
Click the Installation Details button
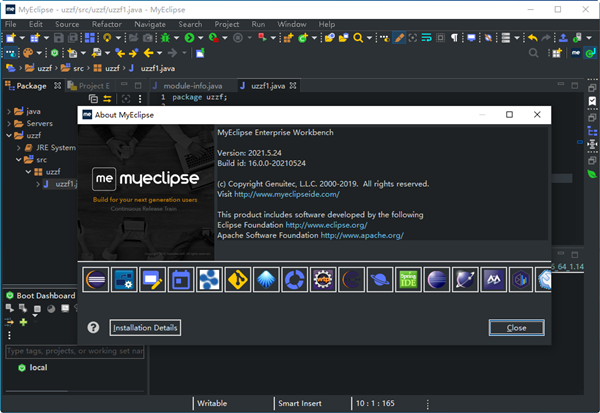(x=145, y=328)
